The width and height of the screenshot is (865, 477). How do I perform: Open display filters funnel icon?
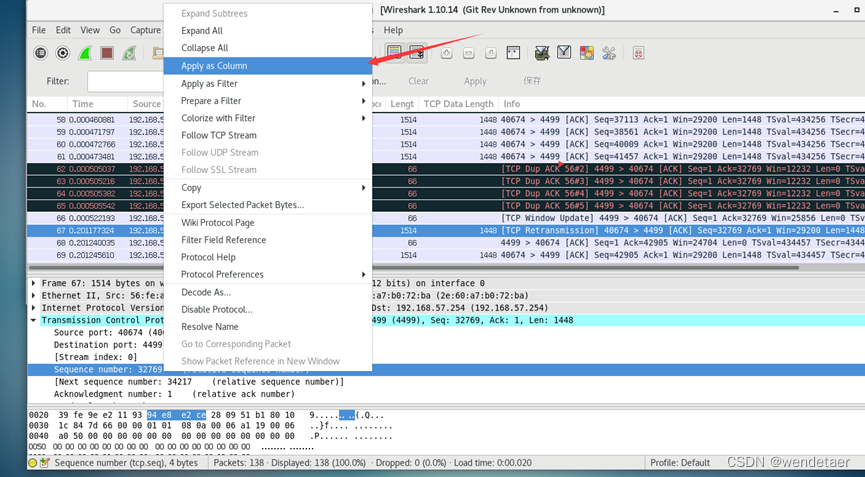point(564,53)
